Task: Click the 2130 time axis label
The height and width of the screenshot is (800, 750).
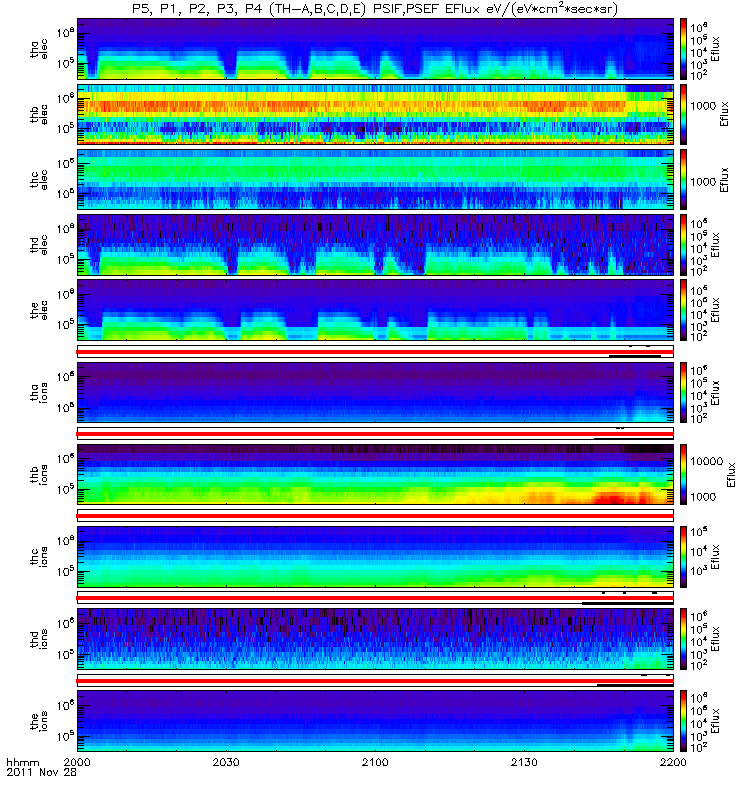Action: (524, 762)
